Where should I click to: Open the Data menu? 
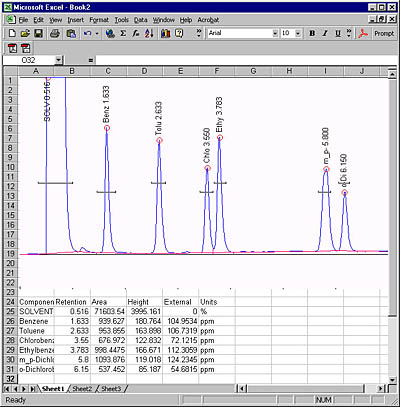(141, 20)
